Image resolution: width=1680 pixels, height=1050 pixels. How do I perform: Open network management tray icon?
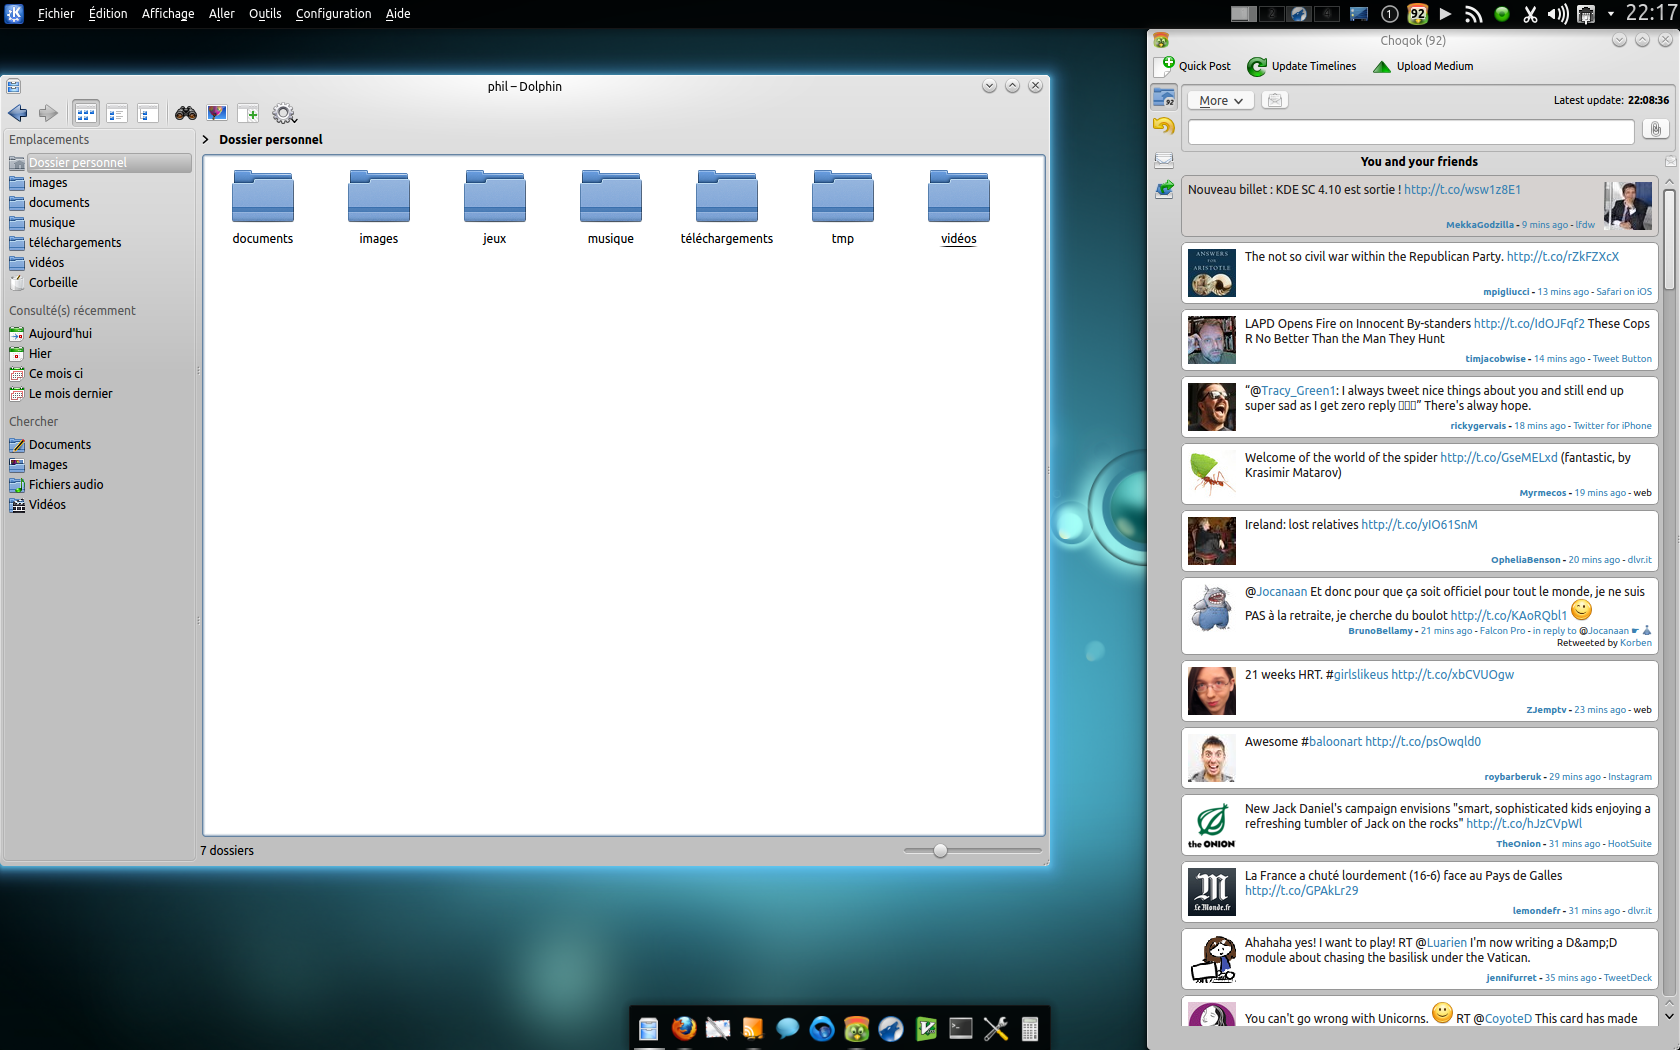coord(1586,13)
